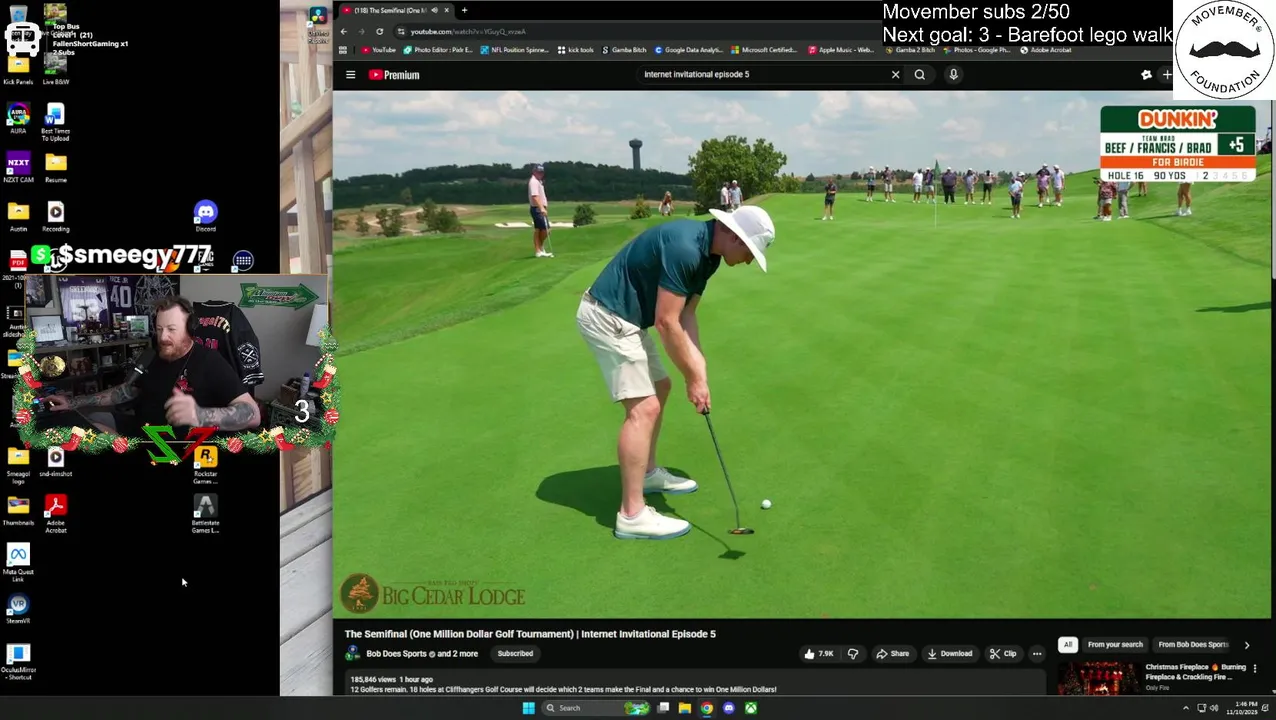
Task: Open File Explorer from the taskbar
Action: [684, 708]
